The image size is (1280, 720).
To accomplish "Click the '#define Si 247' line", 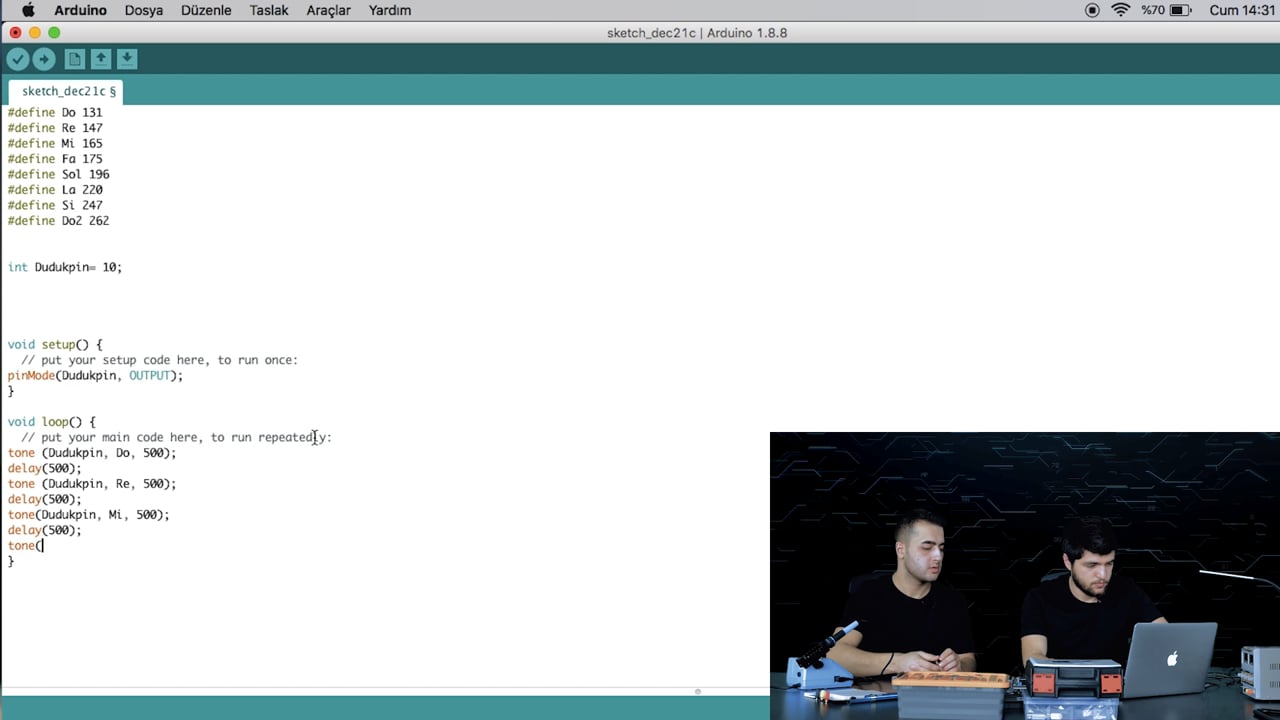I will (x=55, y=205).
